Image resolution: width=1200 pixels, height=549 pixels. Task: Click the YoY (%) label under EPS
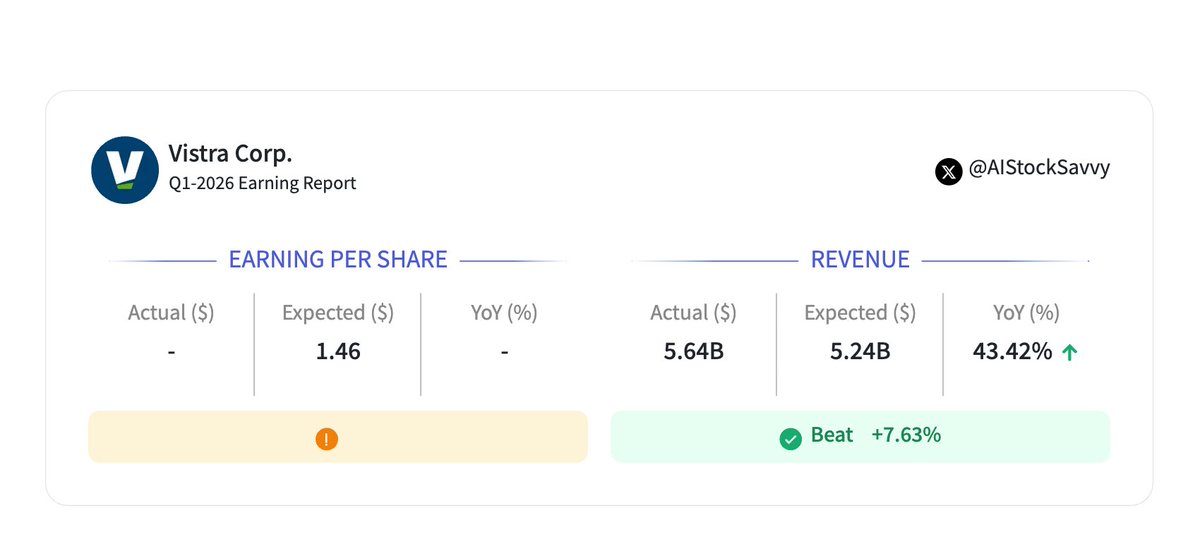coord(504,313)
